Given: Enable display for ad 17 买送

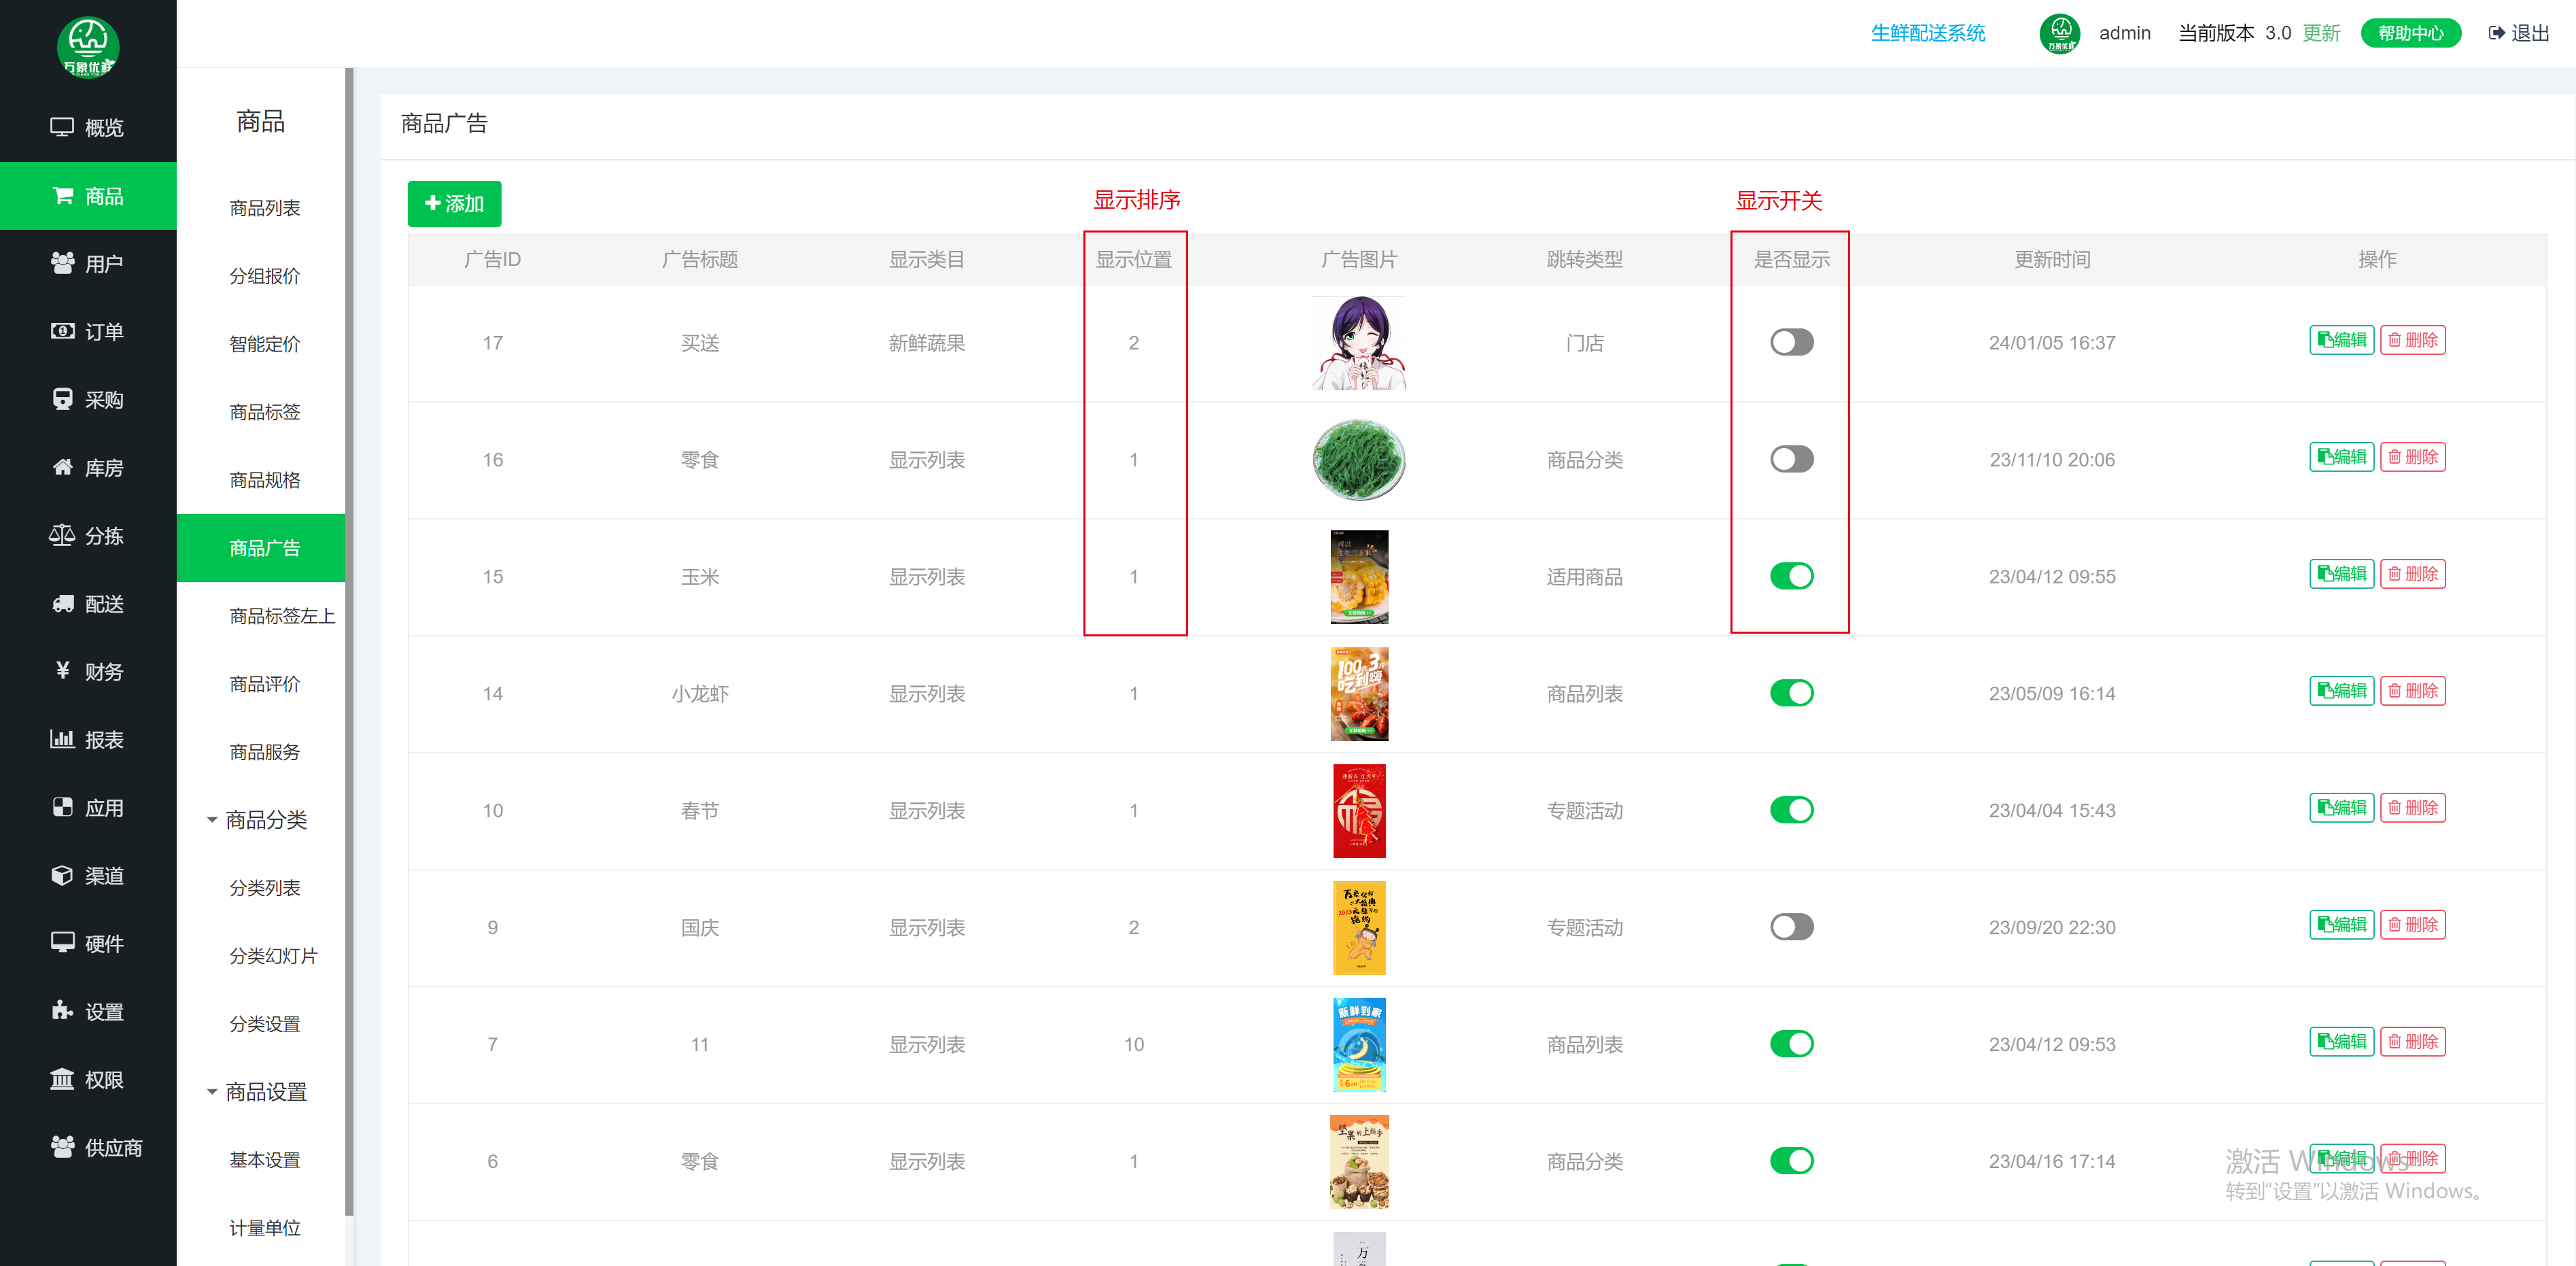Looking at the screenshot, I should point(1790,342).
